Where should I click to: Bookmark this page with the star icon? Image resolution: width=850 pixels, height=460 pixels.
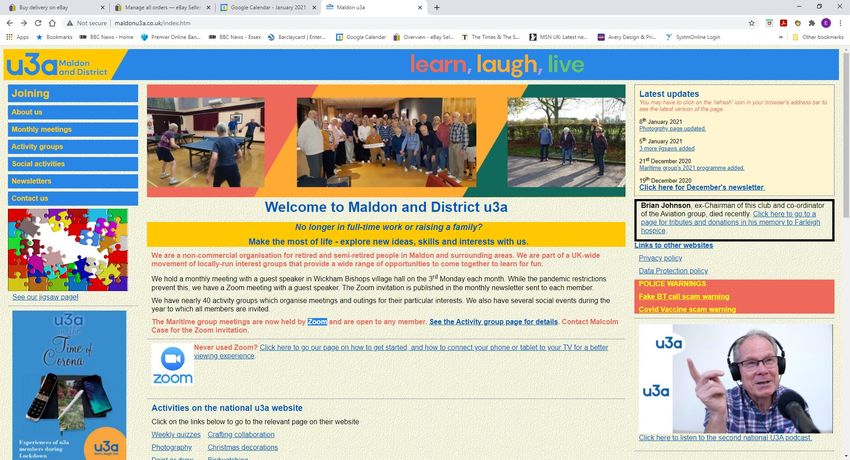(x=751, y=23)
